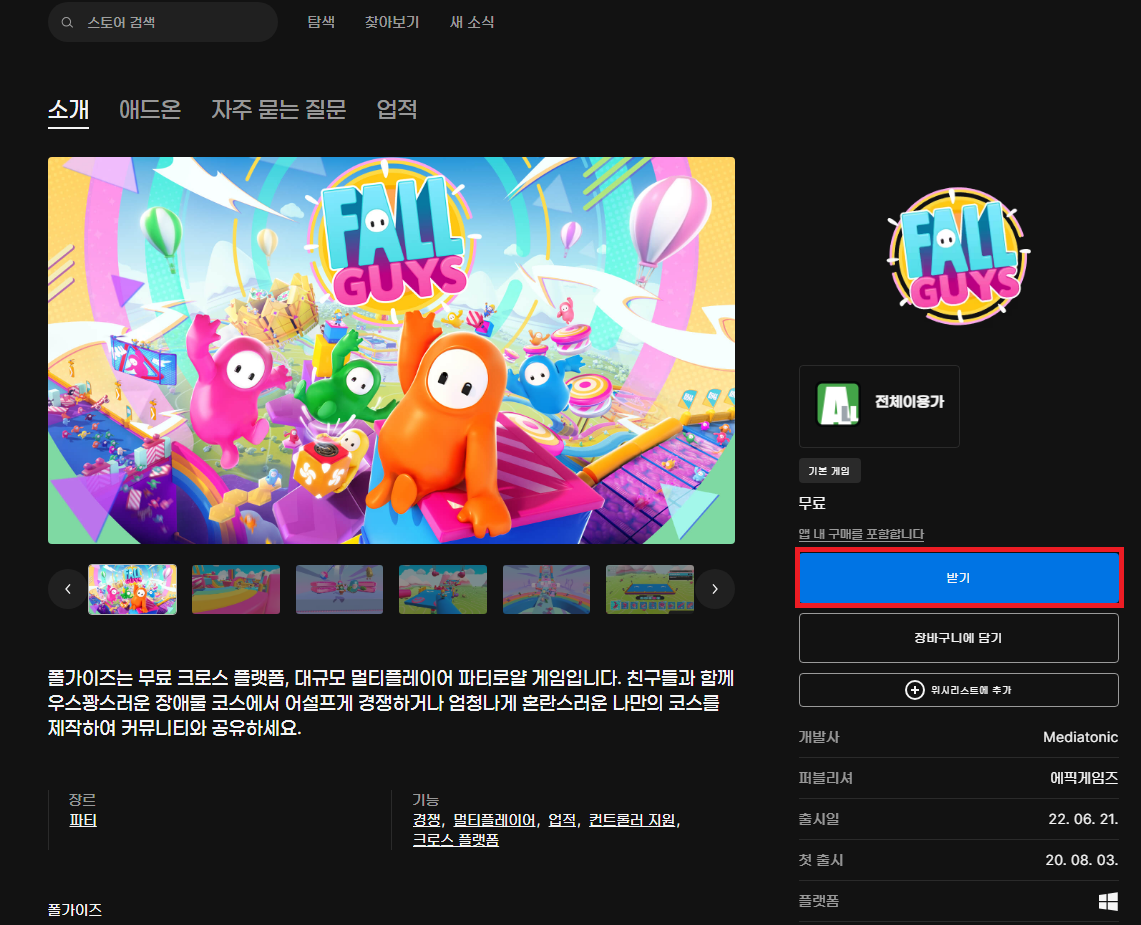Viewport: 1141px width, 925px height.
Task: Select the sixth thumbnail showing level editor
Action: (650, 589)
